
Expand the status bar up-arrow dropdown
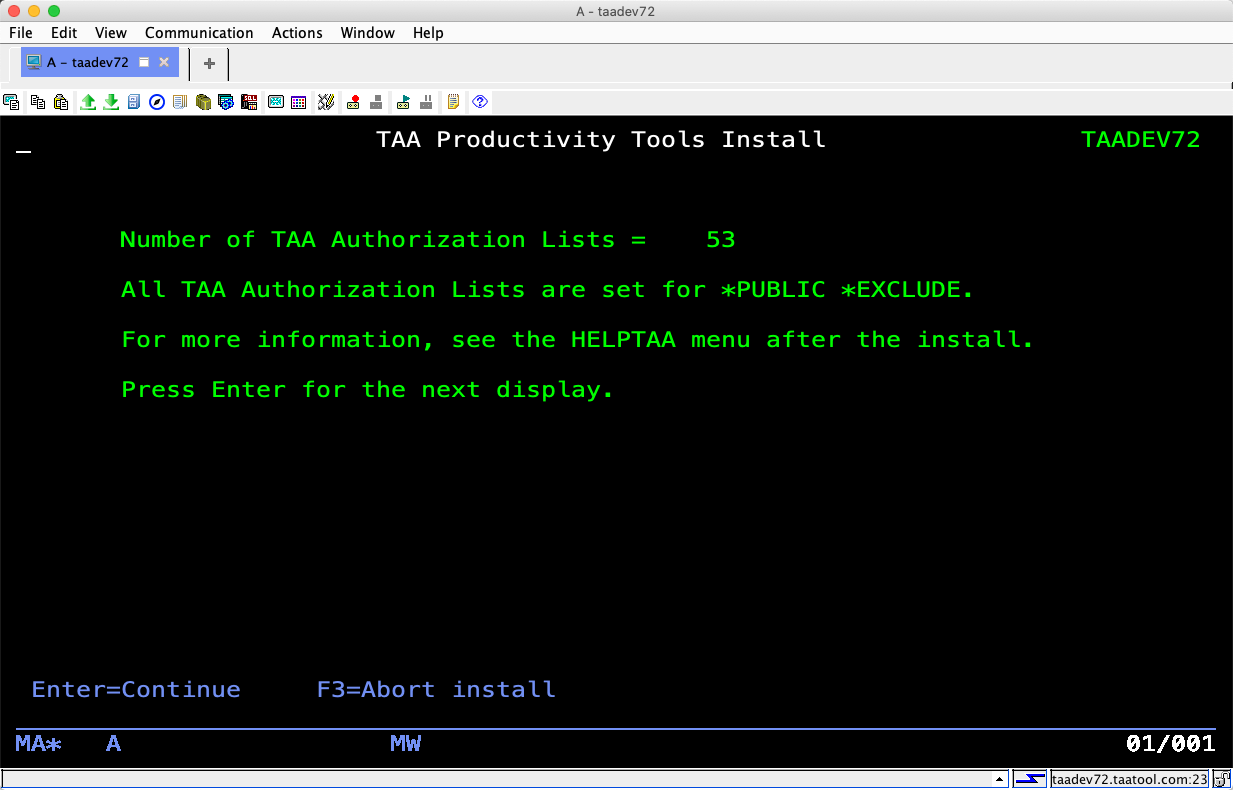(x=999, y=779)
